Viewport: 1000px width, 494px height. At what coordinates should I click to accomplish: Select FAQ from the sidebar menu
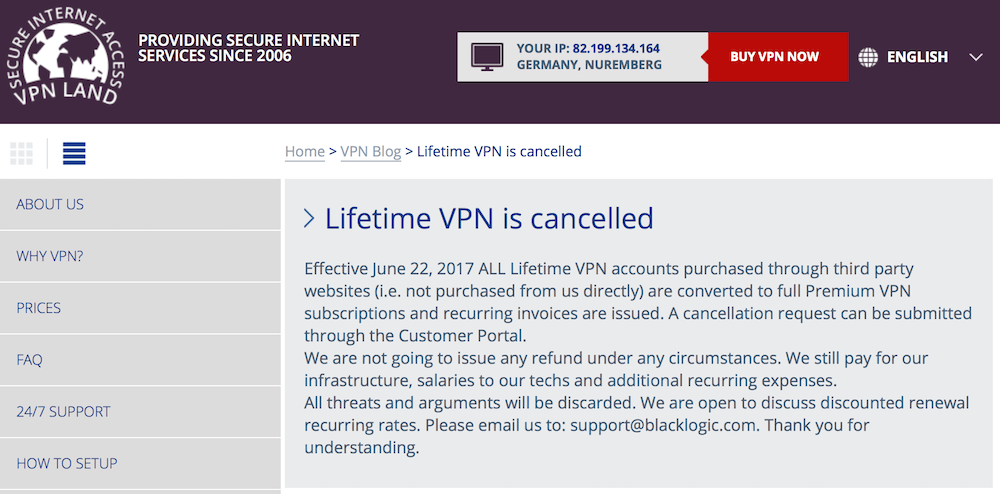coord(29,360)
